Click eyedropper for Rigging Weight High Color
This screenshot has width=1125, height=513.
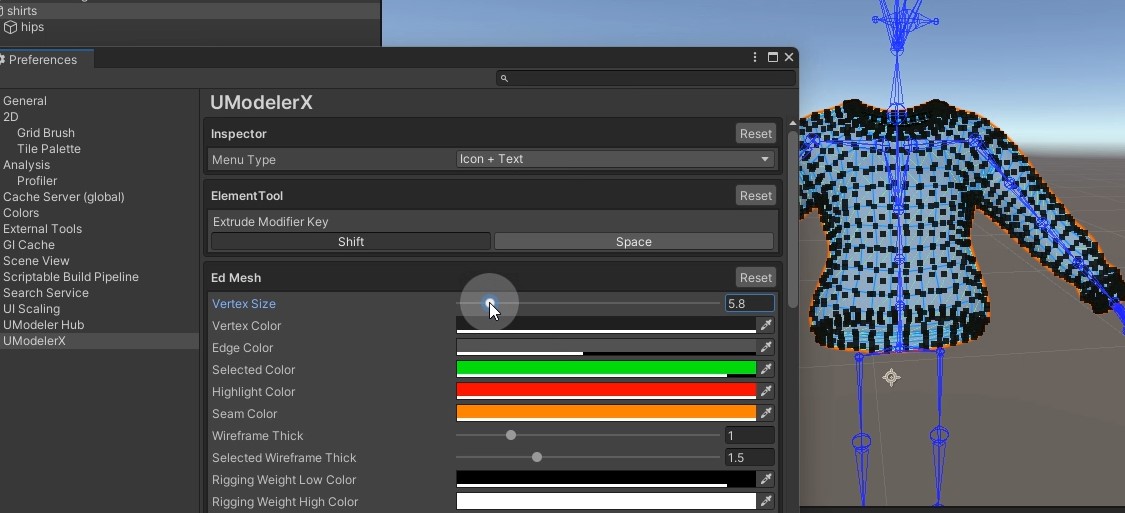click(x=766, y=502)
